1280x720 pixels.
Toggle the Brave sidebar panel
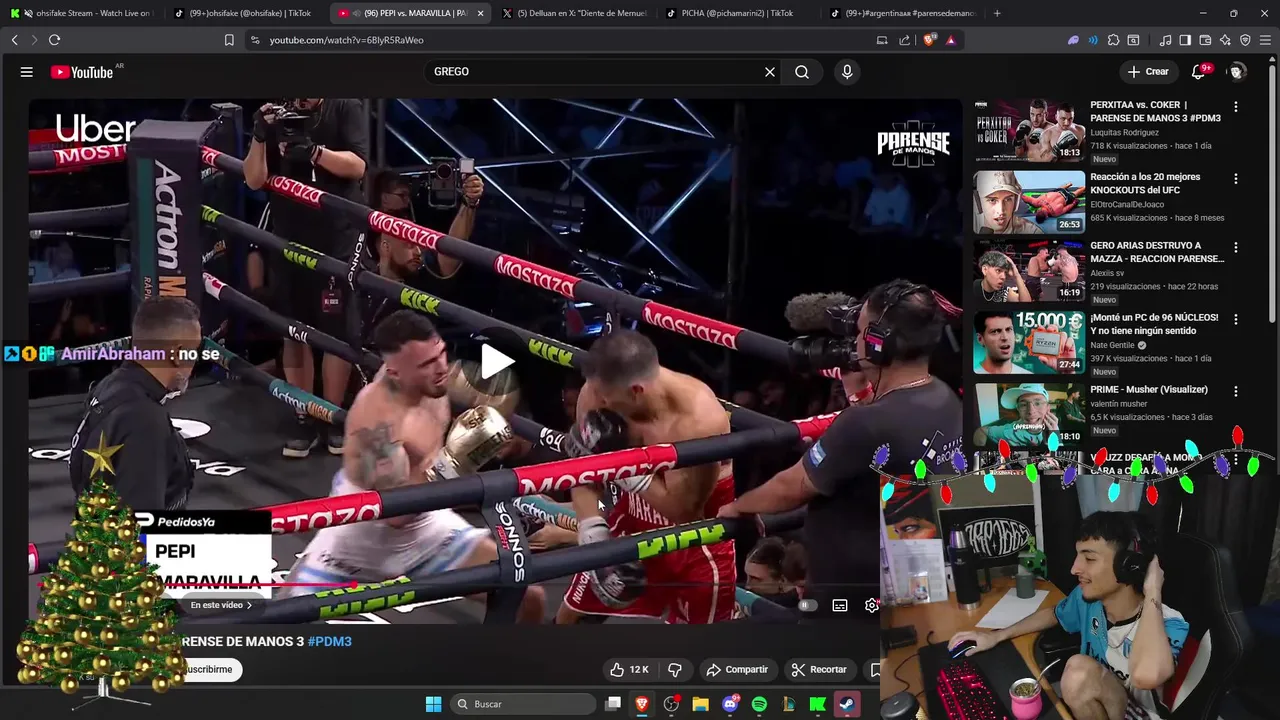1185,40
